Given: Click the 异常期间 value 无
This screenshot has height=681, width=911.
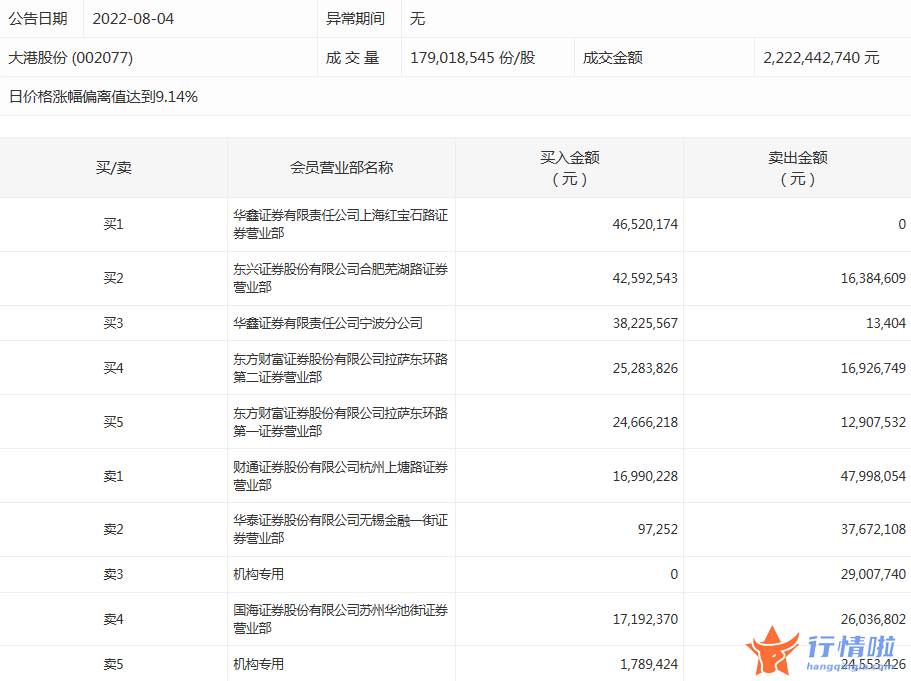Looking at the screenshot, I should 417,19.
